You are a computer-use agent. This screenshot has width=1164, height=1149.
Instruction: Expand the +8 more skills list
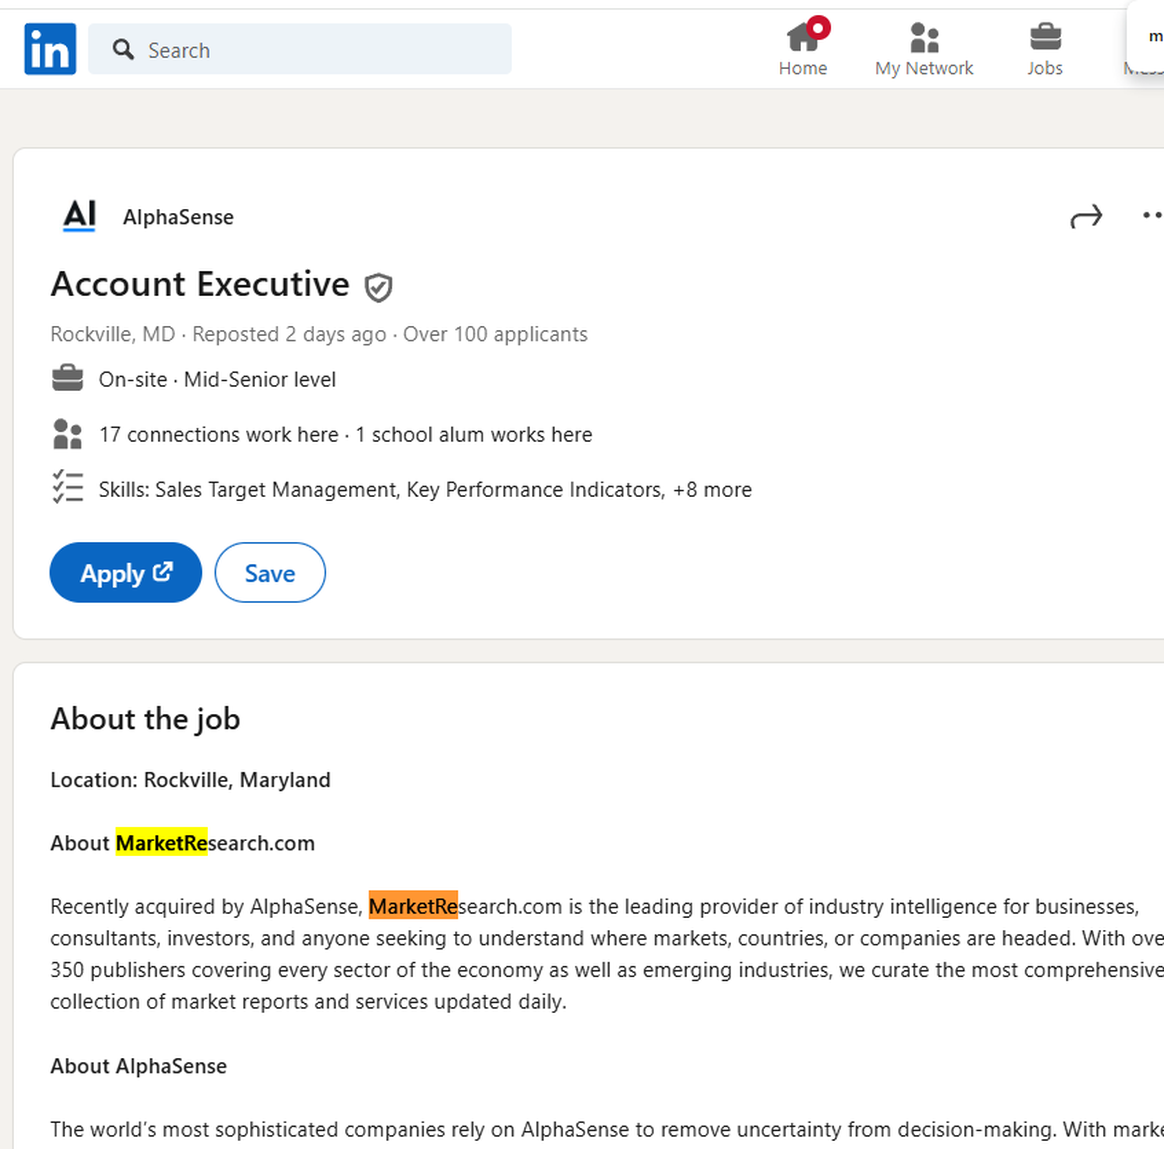click(712, 490)
